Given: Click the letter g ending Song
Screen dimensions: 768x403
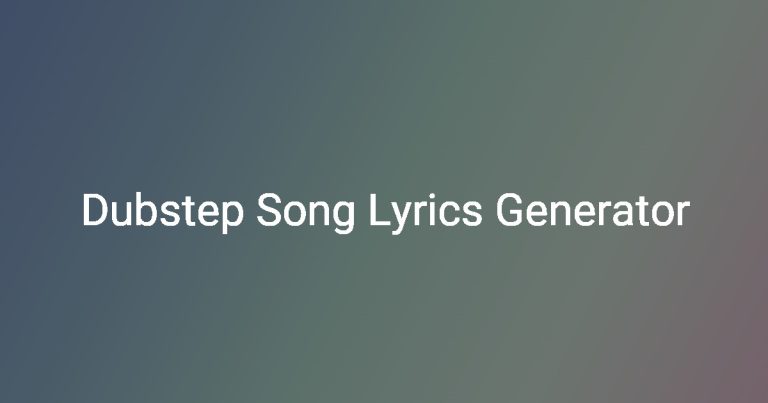Looking at the screenshot, I should pos(344,218).
